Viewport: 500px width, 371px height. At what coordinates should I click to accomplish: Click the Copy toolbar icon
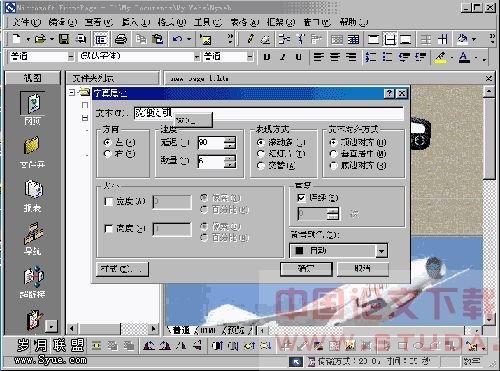(141, 39)
